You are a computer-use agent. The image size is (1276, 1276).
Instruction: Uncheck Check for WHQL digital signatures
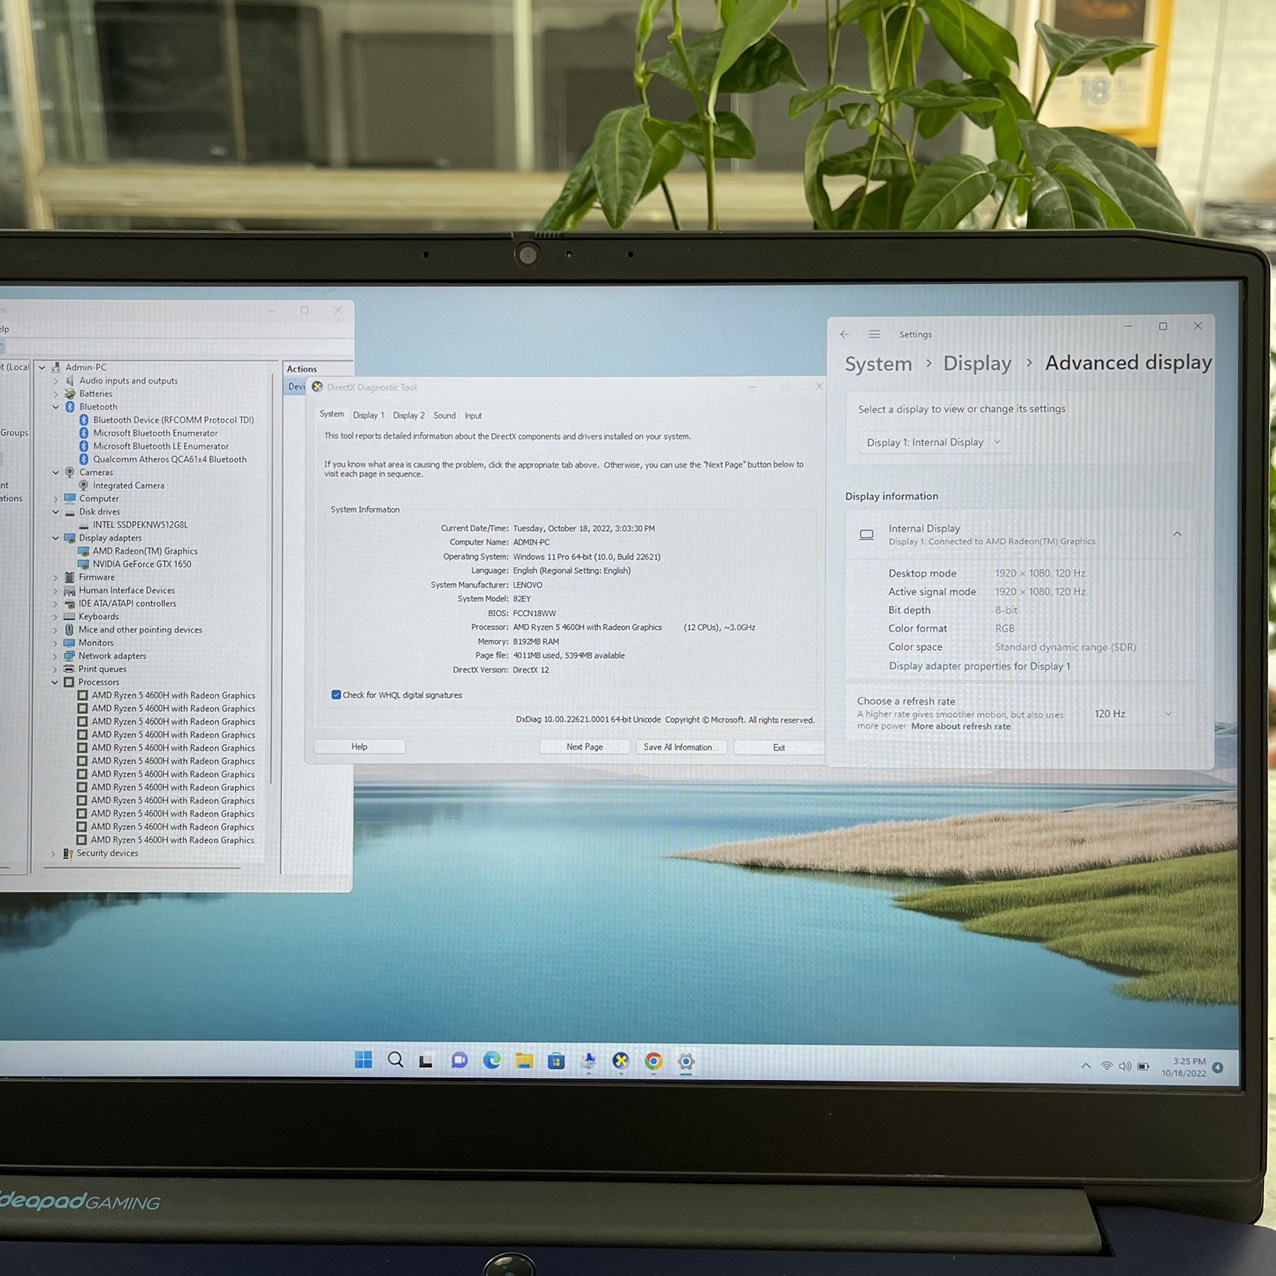tap(336, 695)
